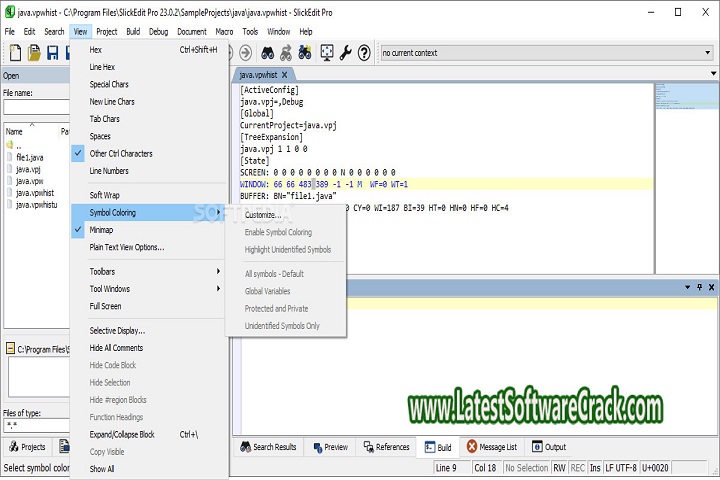Switch to the Search Results tab
This screenshot has height=480, width=720.
[x=269, y=447]
